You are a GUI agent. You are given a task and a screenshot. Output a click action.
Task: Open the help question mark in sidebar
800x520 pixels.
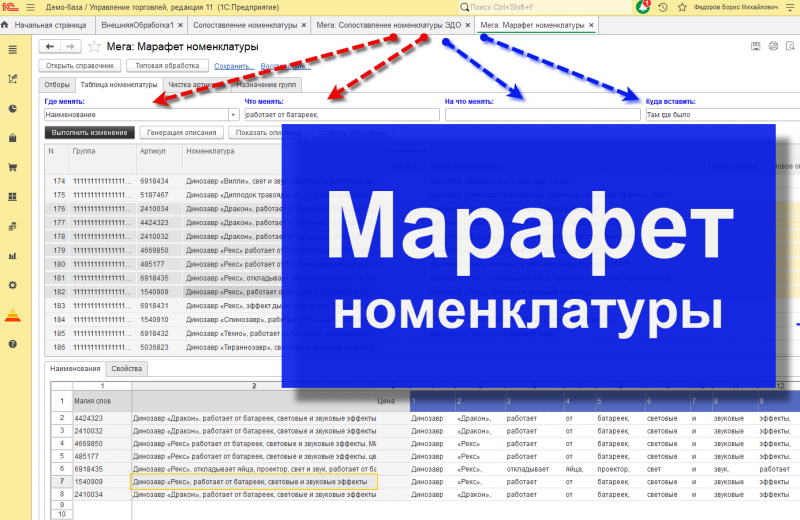click(13, 344)
